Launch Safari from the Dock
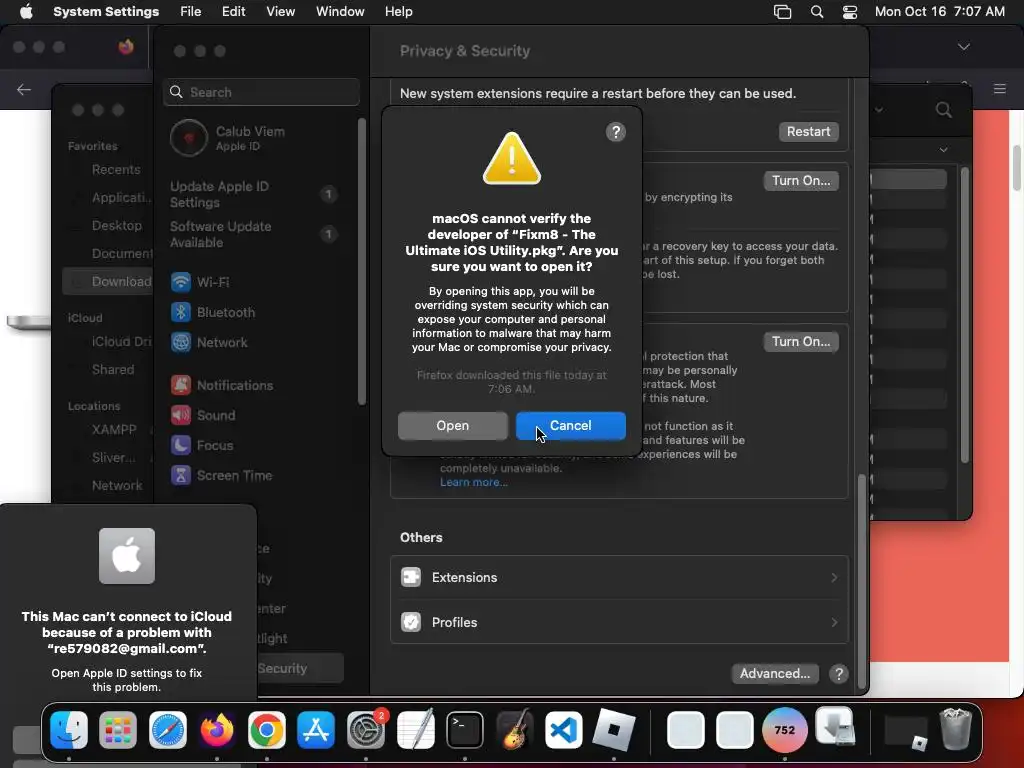Viewport: 1024px width, 768px height. 168,730
